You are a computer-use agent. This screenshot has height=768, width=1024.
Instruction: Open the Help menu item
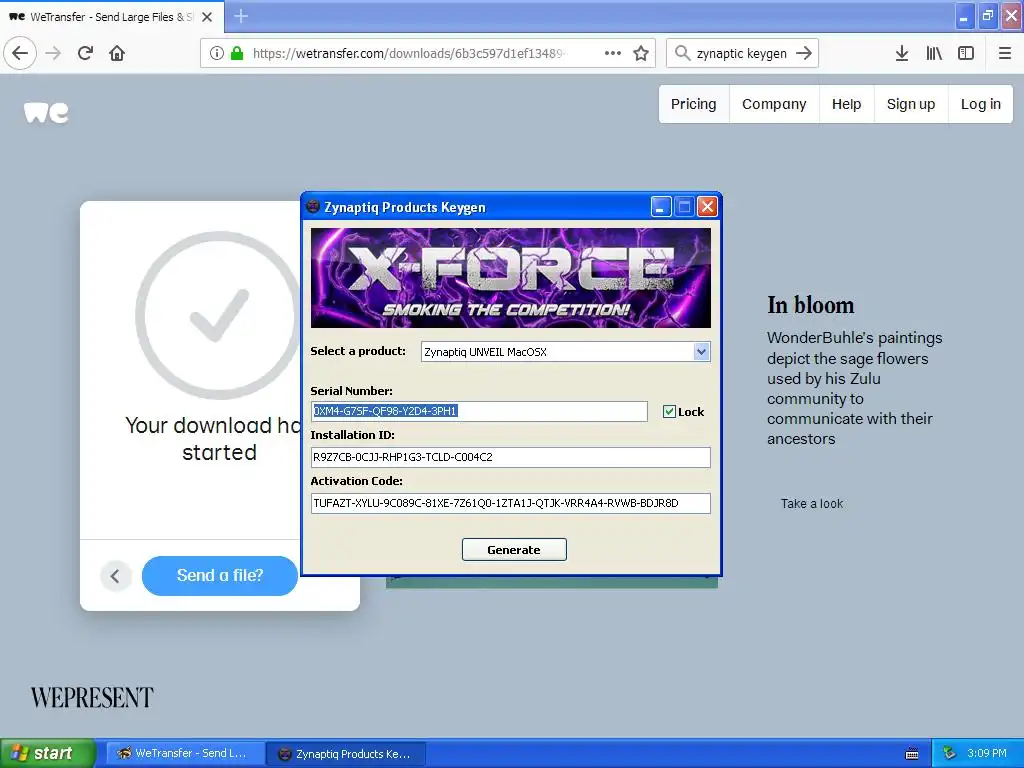(846, 104)
